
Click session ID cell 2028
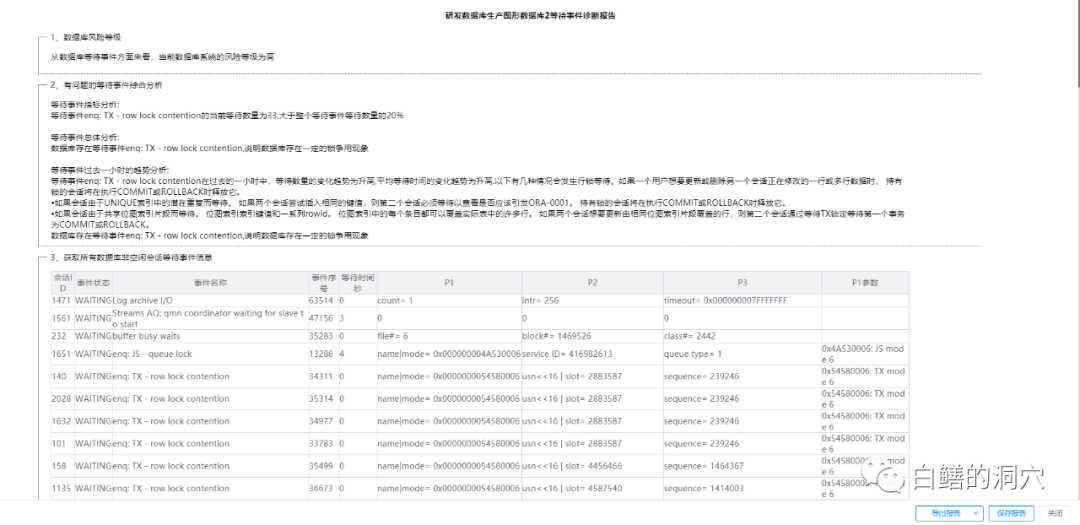[61, 399]
